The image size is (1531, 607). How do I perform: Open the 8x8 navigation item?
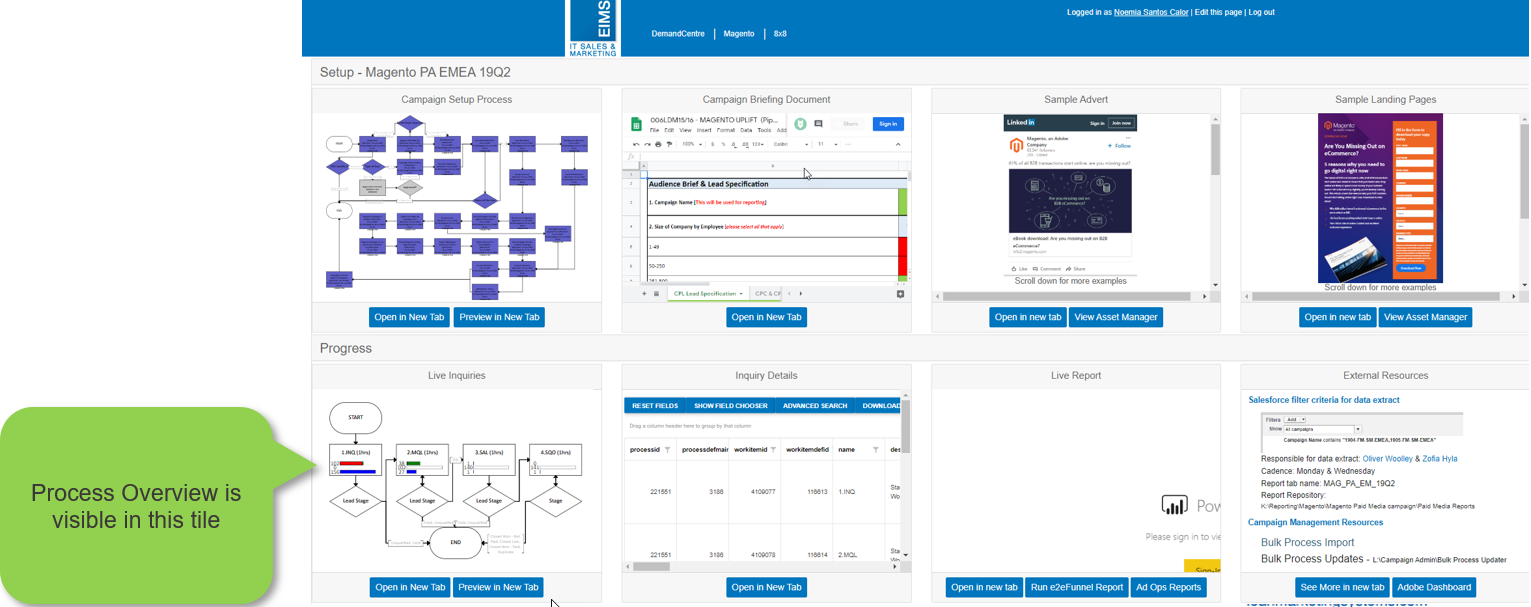780,34
